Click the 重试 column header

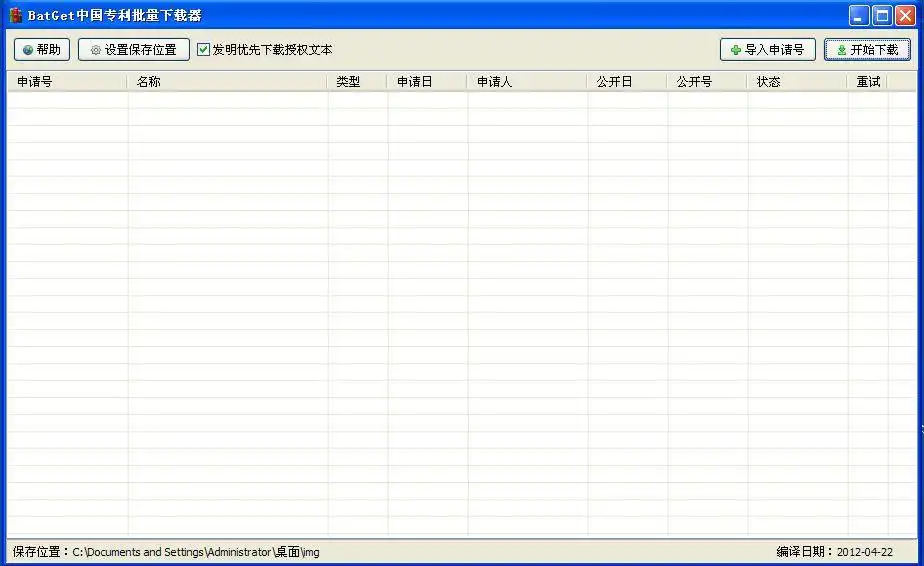tap(867, 81)
